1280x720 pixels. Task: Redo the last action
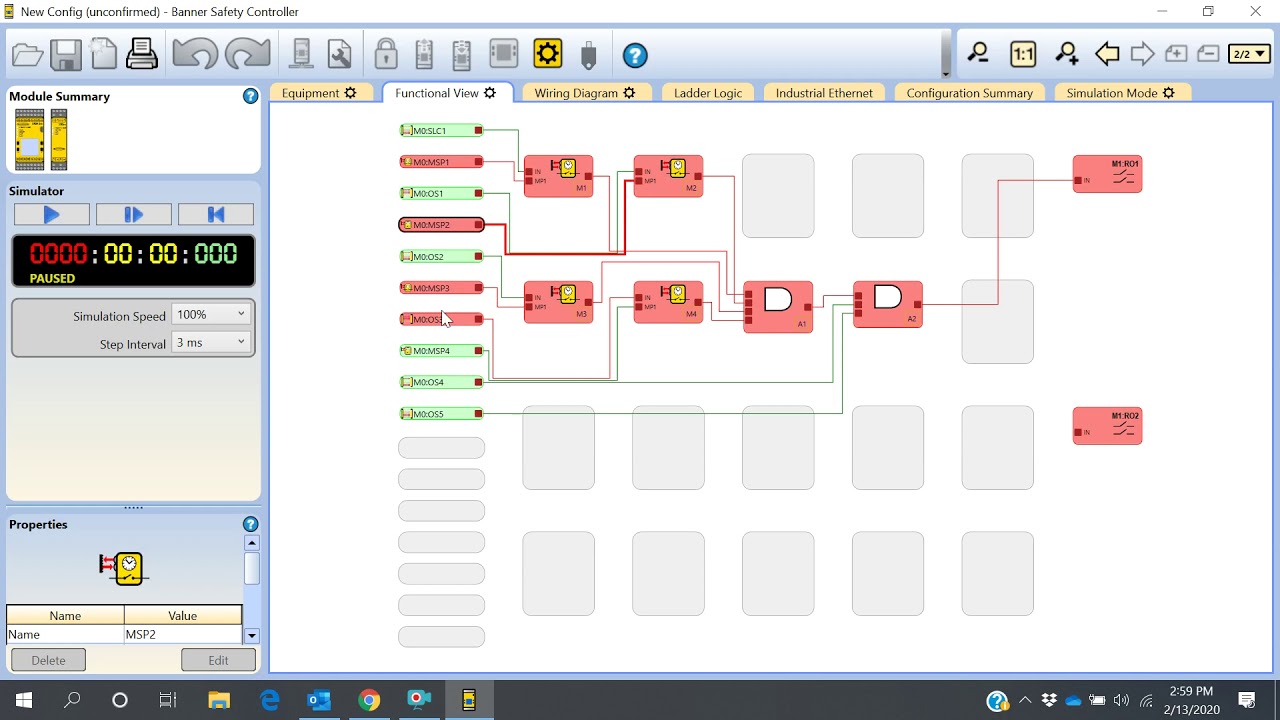coord(247,54)
